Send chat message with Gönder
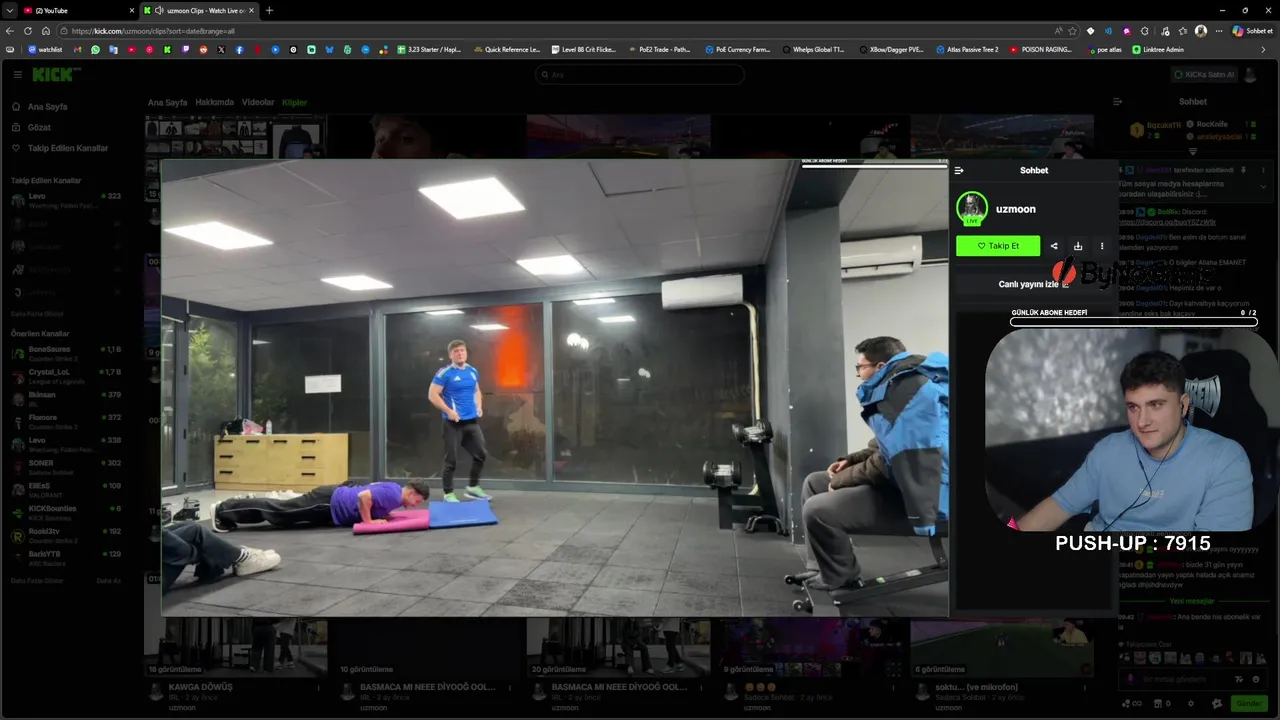Image resolution: width=1280 pixels, height=720 pixels. (1249, 703)
